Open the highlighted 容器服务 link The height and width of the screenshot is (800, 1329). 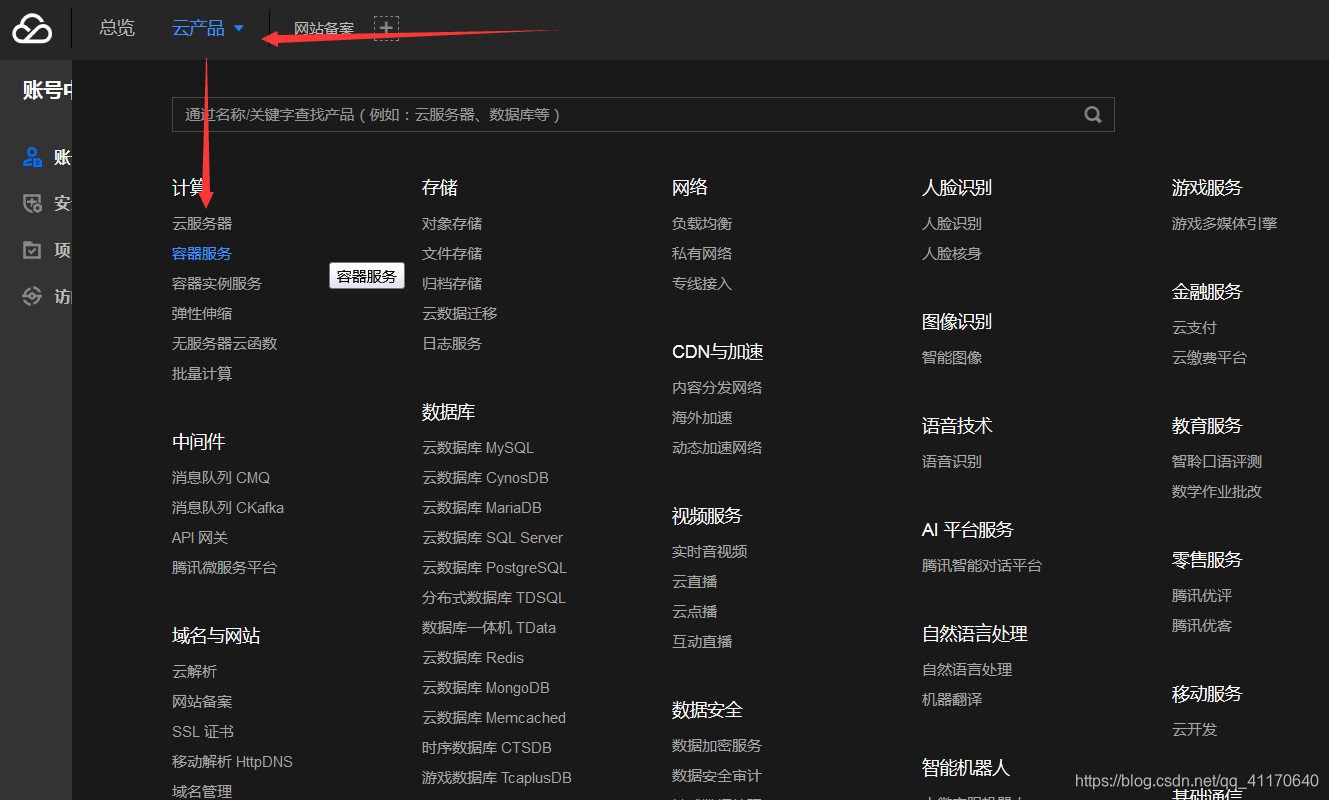click(x=202, y=254)
